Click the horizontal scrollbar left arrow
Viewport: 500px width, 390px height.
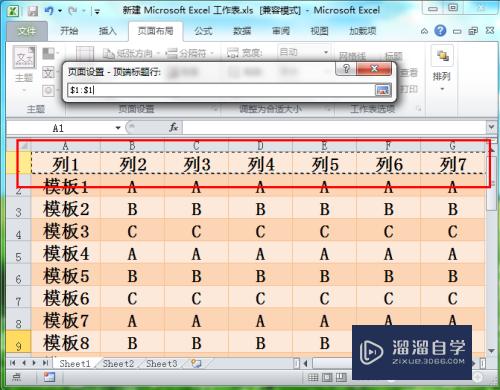coord(305,363)
